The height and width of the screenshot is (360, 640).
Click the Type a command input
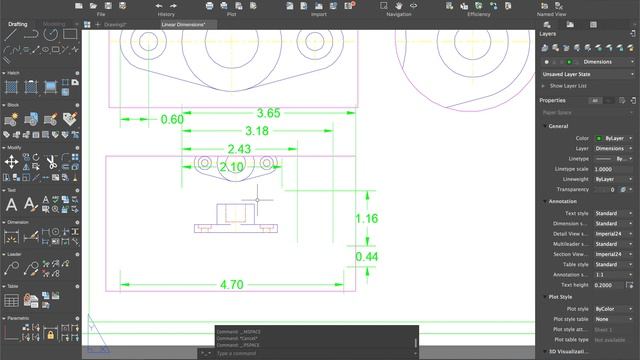314,353
